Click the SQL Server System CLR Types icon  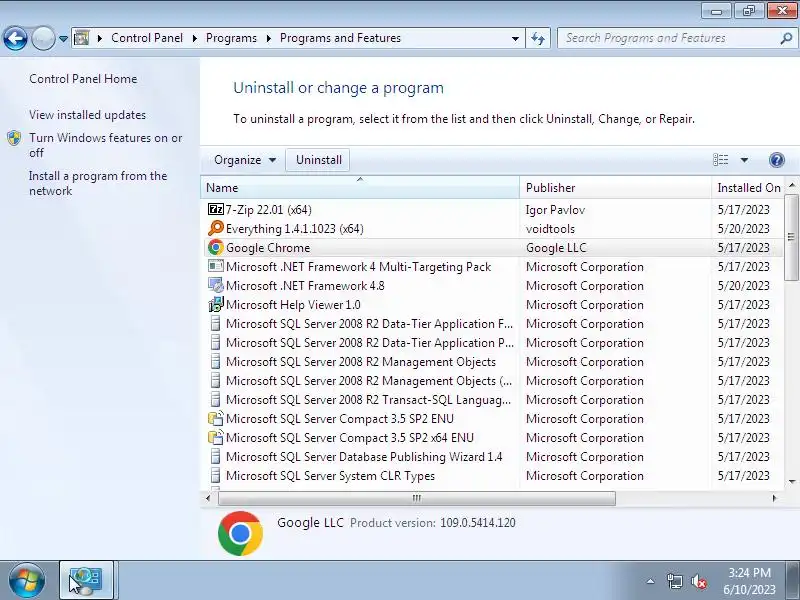point(216,476)
